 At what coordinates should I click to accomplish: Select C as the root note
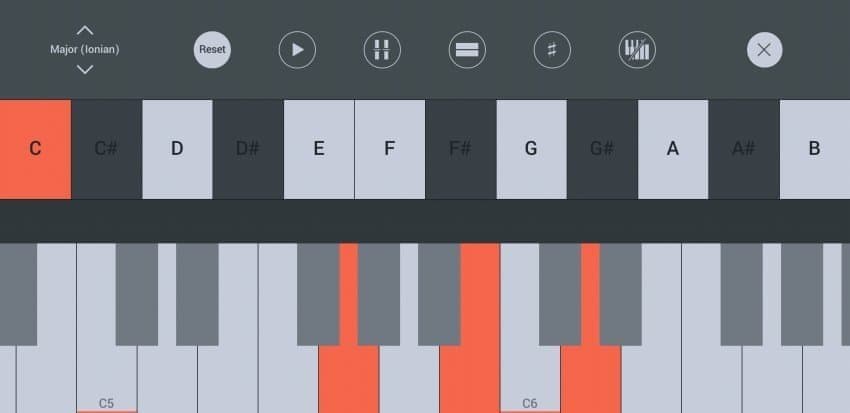point(35,149)
